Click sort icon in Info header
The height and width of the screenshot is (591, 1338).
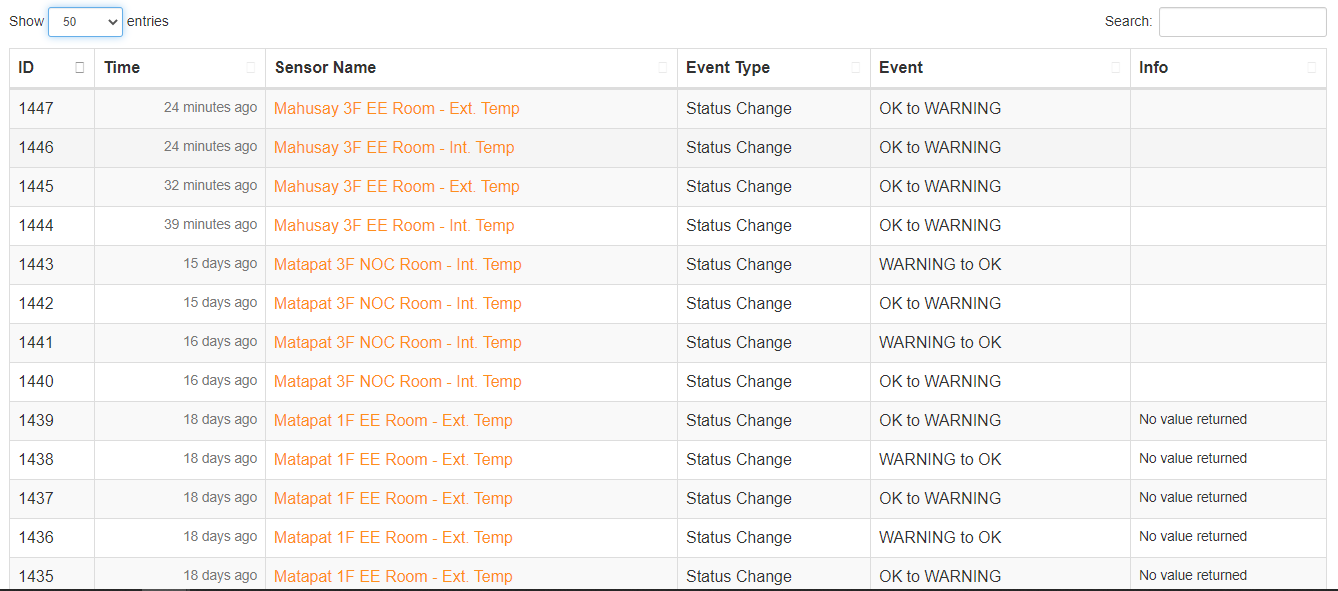(1312, 68)
